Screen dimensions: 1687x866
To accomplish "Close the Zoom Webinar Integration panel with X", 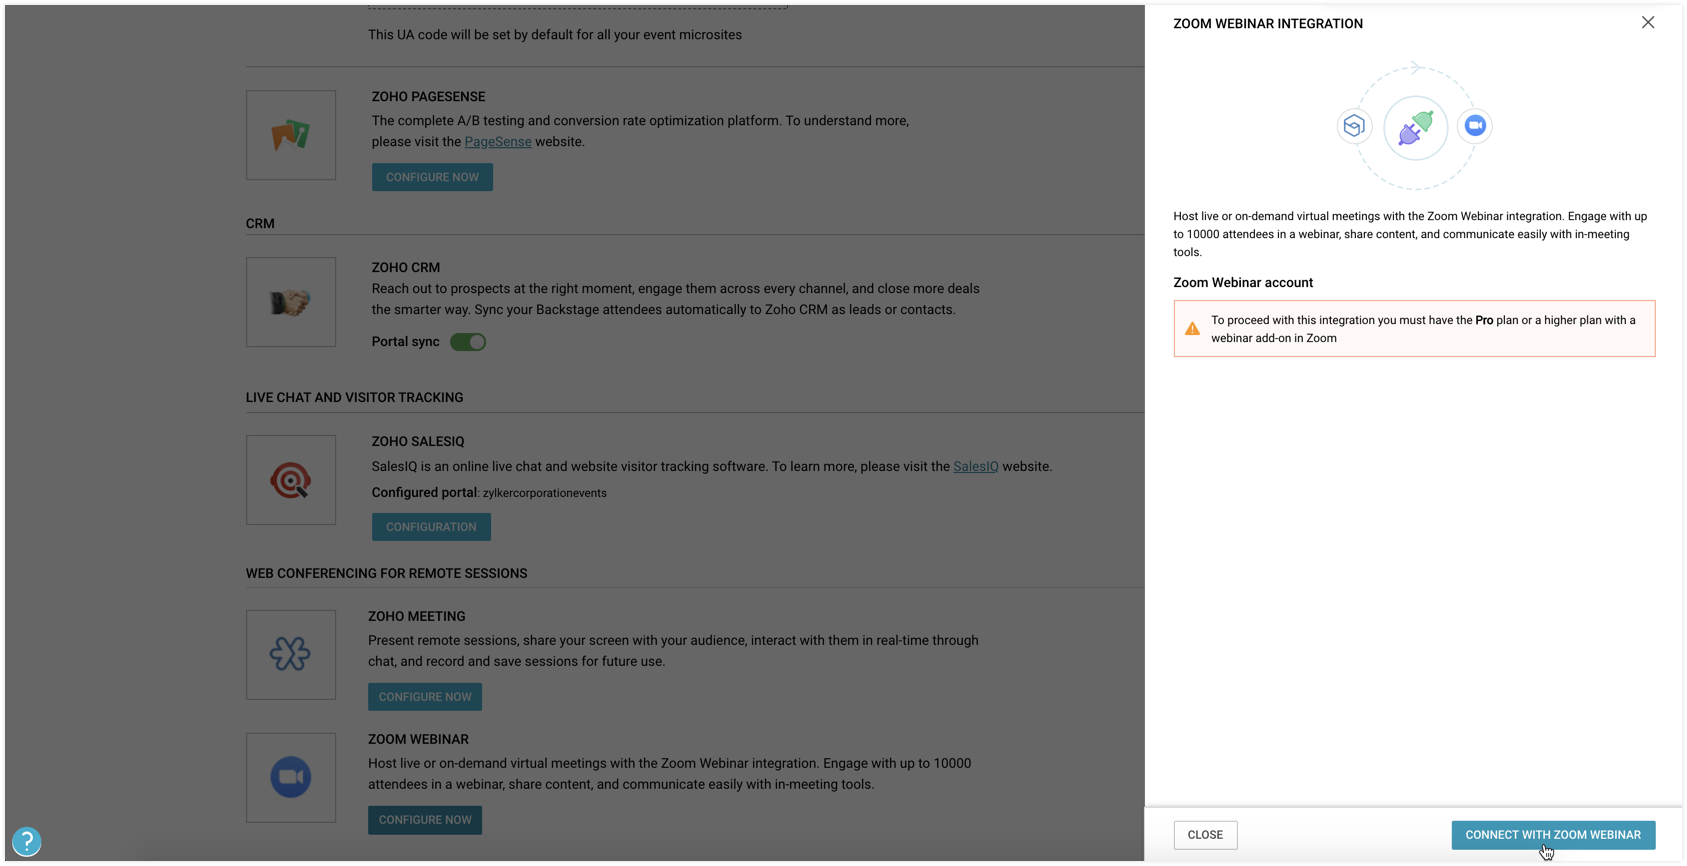I will [x=1648, y=23].
